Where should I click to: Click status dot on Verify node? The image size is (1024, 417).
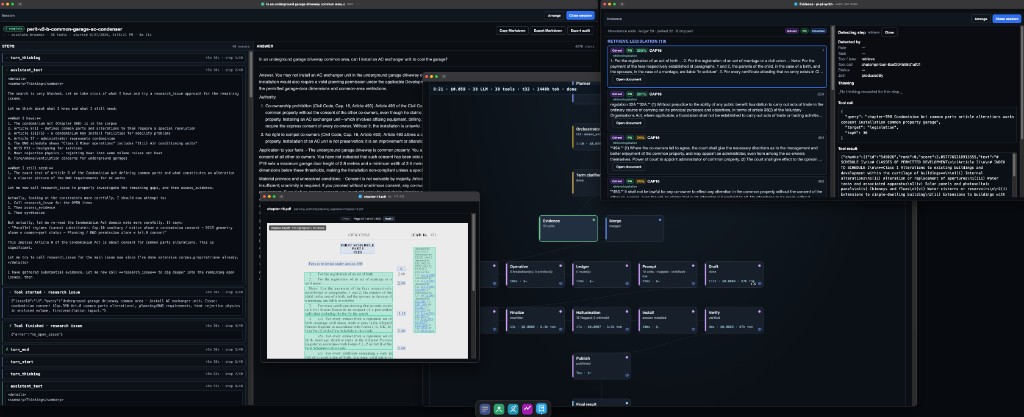[x=758, y=312]
